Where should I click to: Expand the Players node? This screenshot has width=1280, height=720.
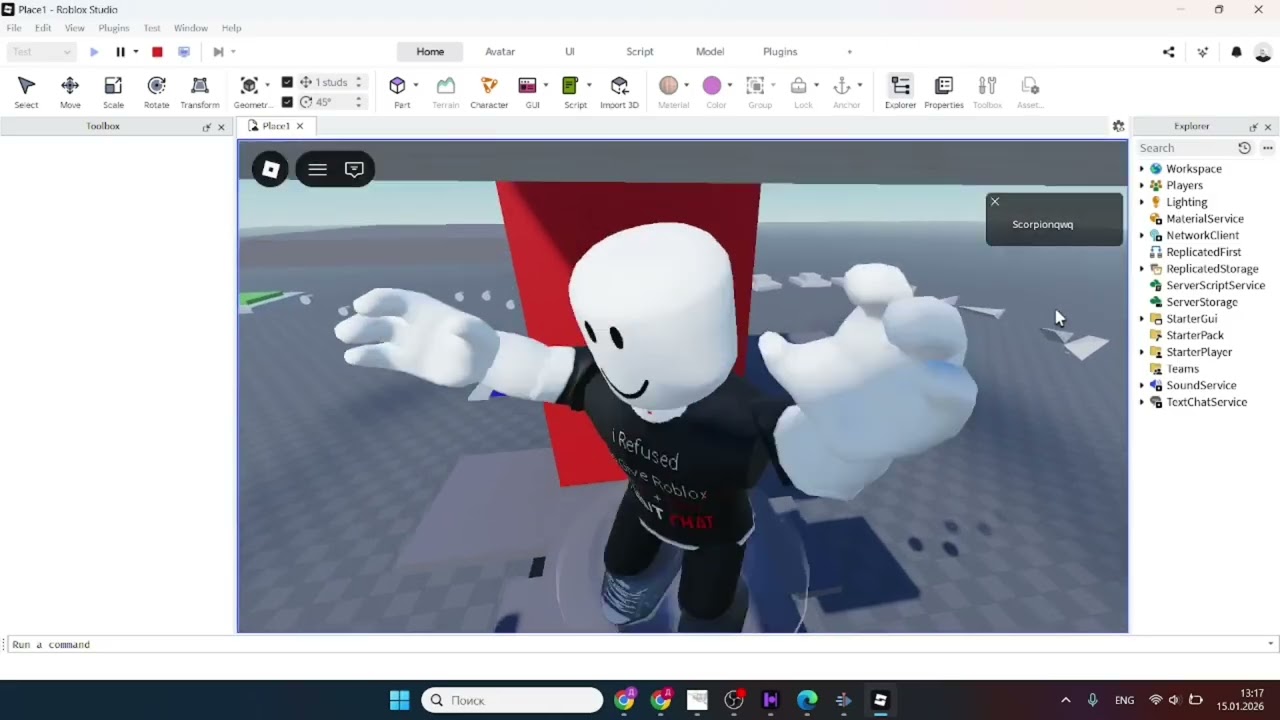tap(1142, 185)
